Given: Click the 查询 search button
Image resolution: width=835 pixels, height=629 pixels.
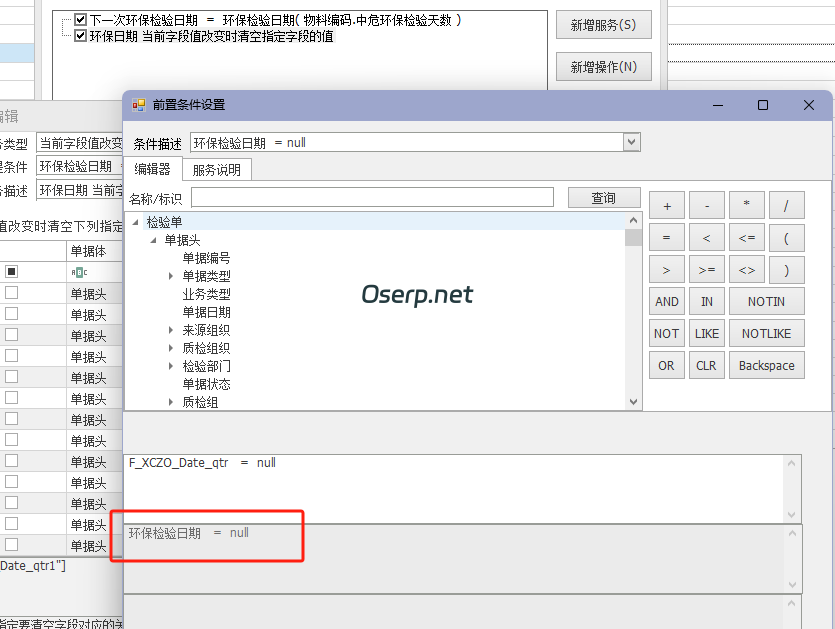Looking at the screenshot, I should pyautogui.click(x=604, y=197).
